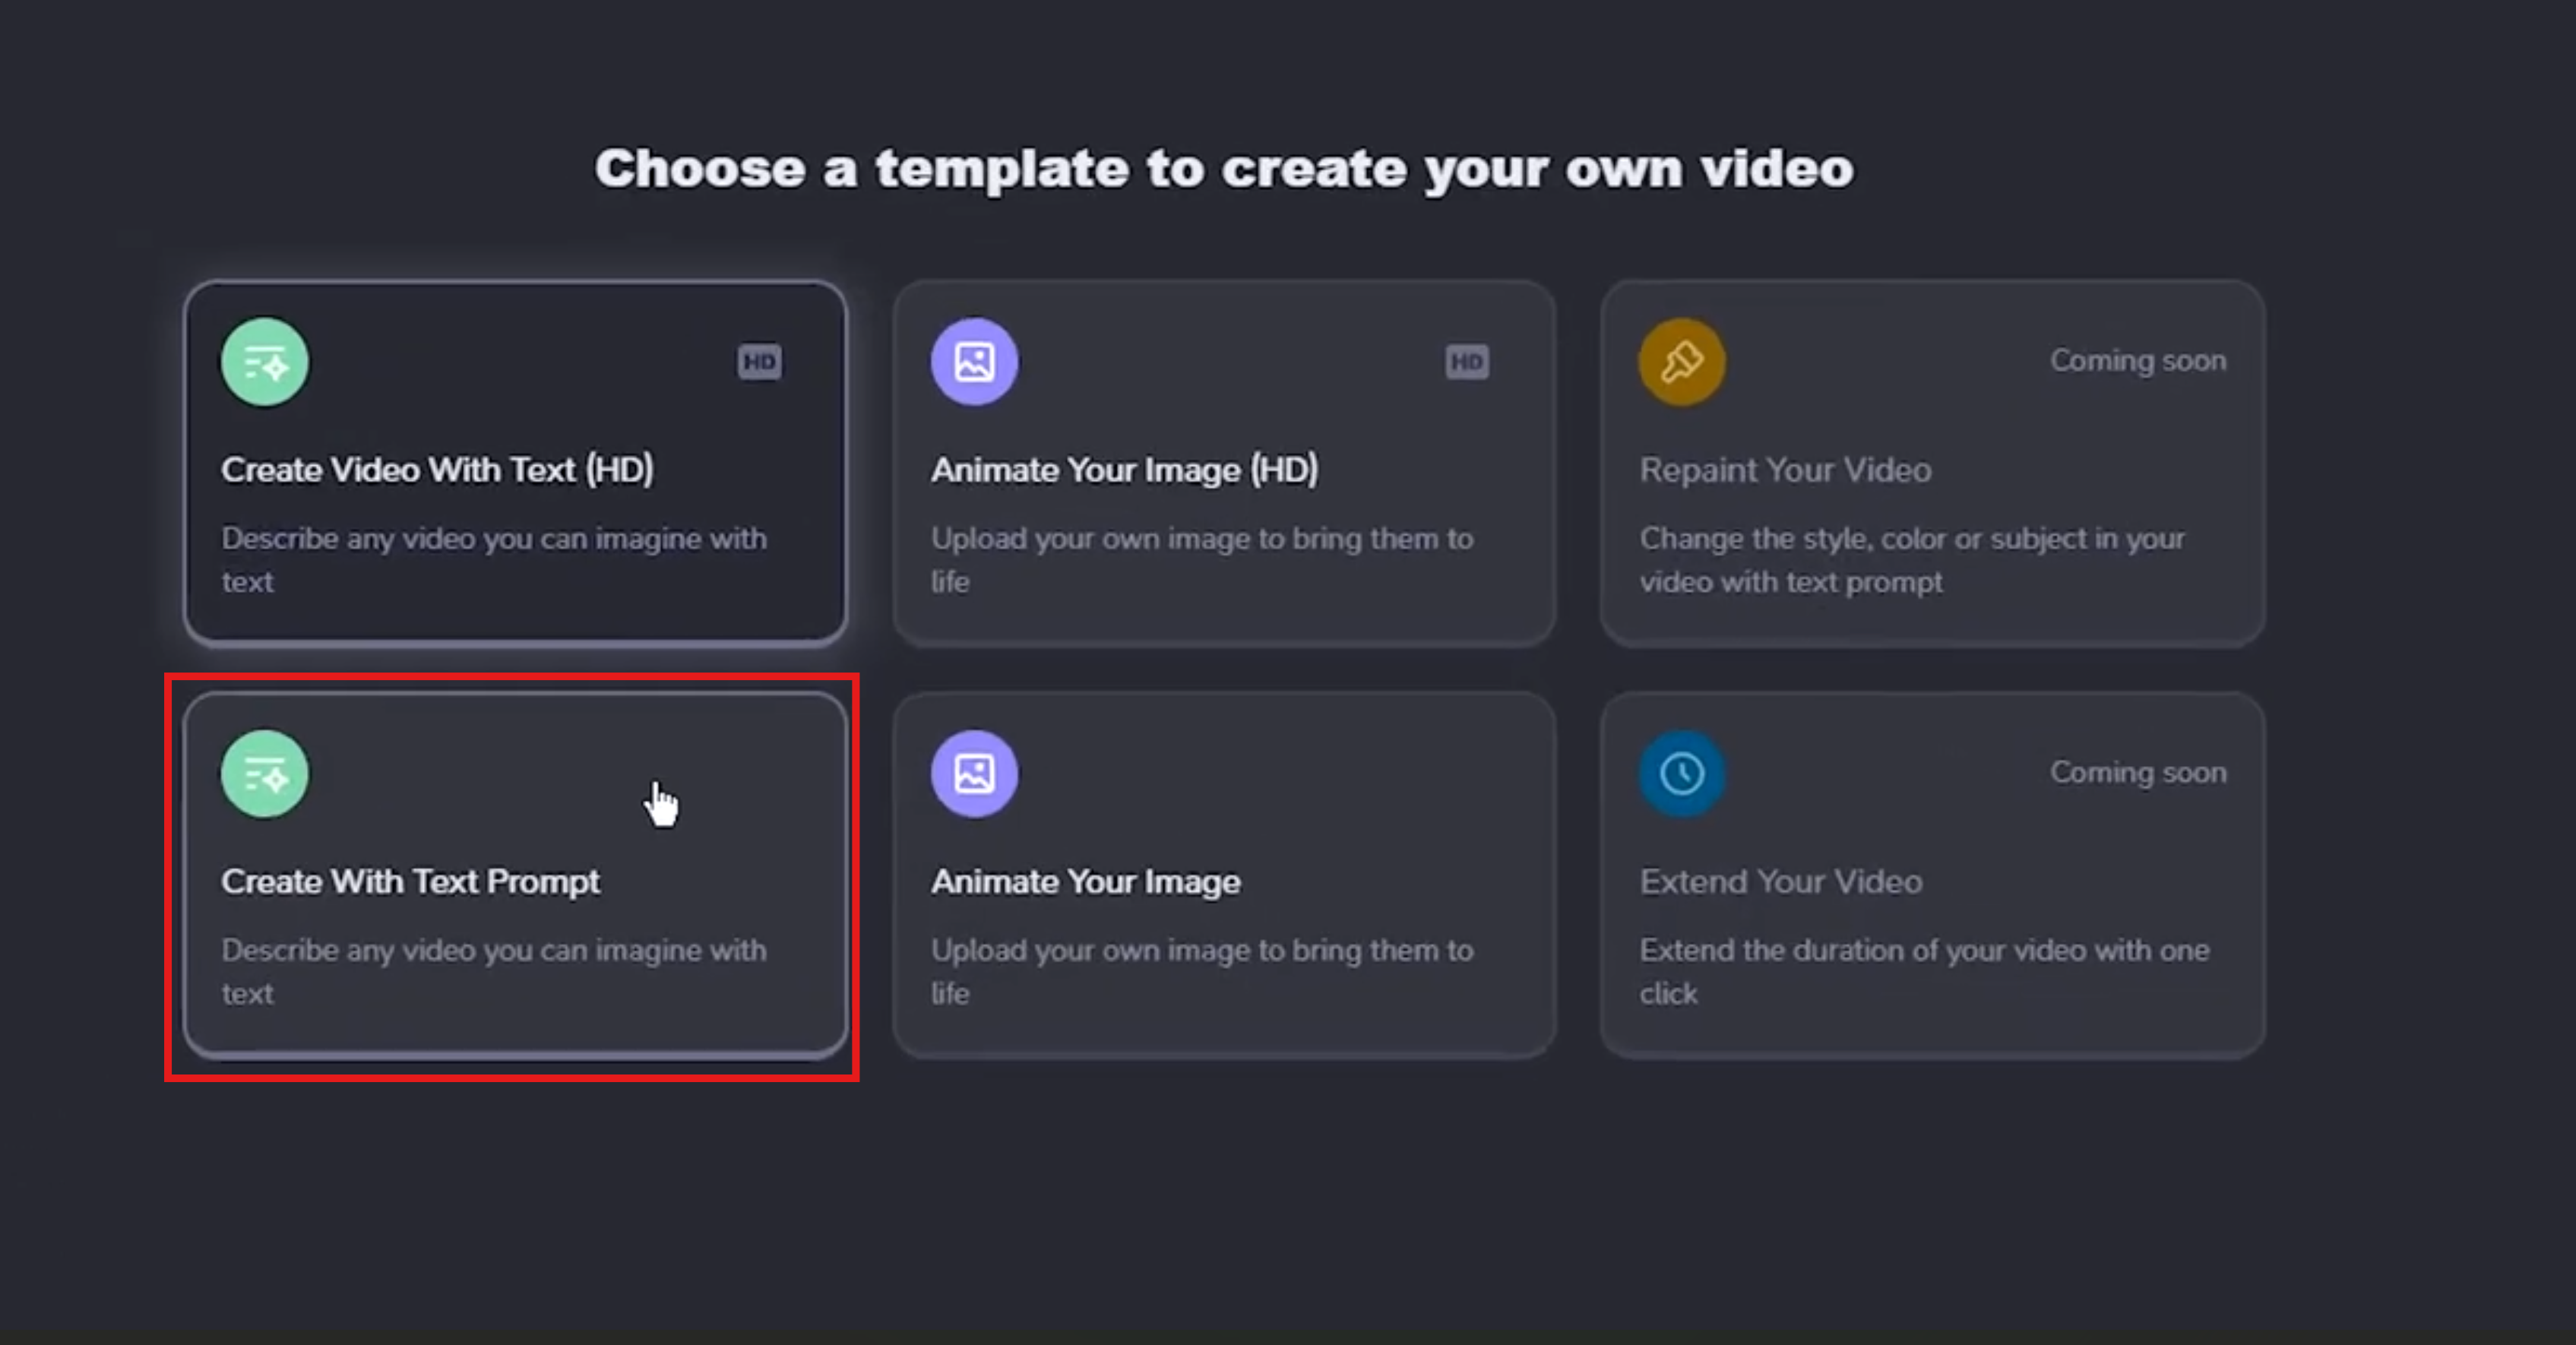Select the Extend Your Video title
Image resolution: width=2576 pixels, height=1345 pixels.
tap(1780, 882)
